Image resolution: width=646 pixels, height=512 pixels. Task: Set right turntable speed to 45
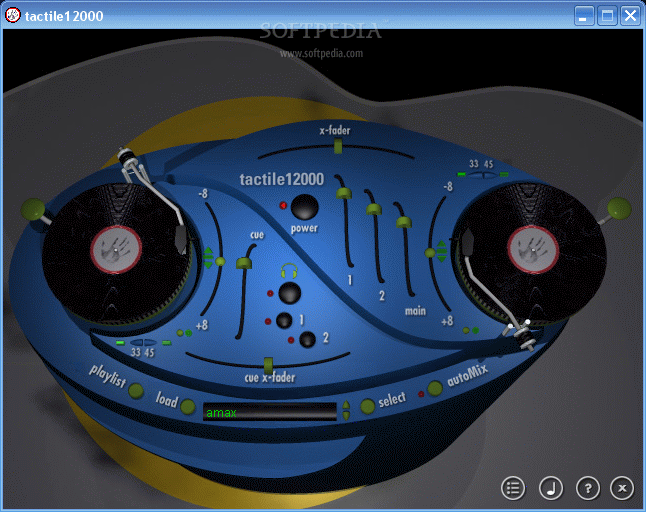(489, 175)
